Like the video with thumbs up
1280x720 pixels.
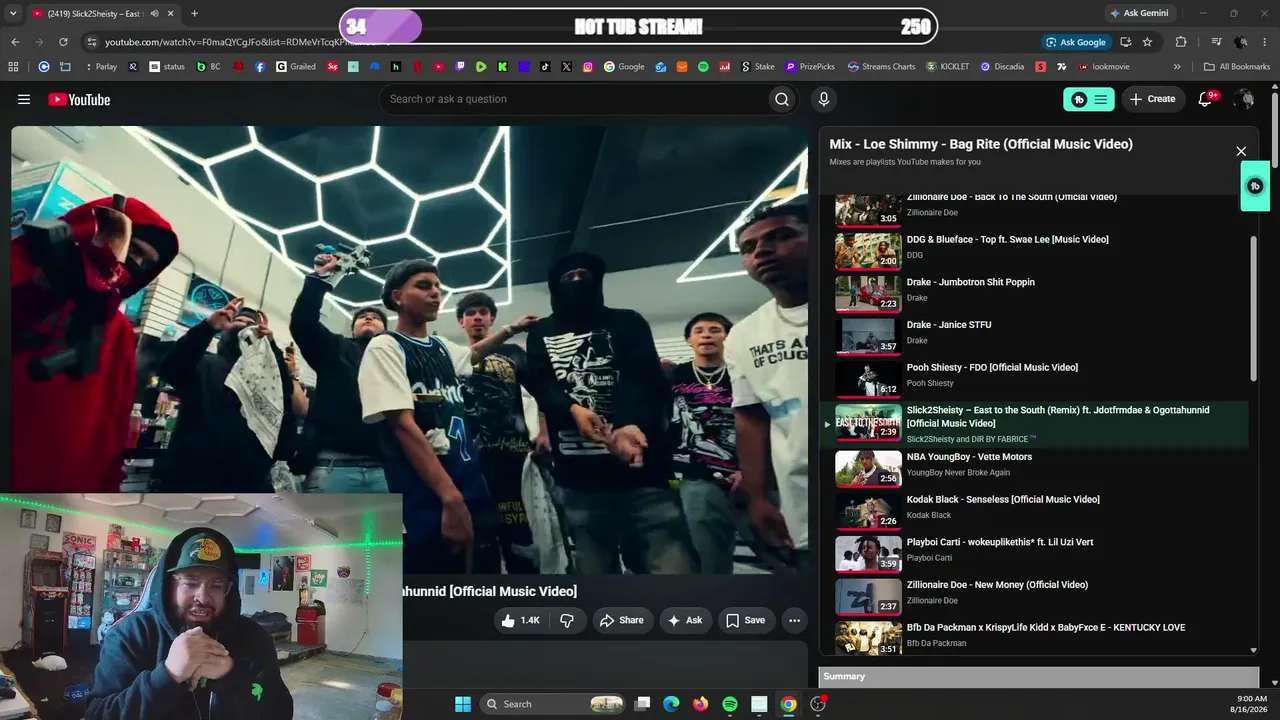[x=521, y=620]
